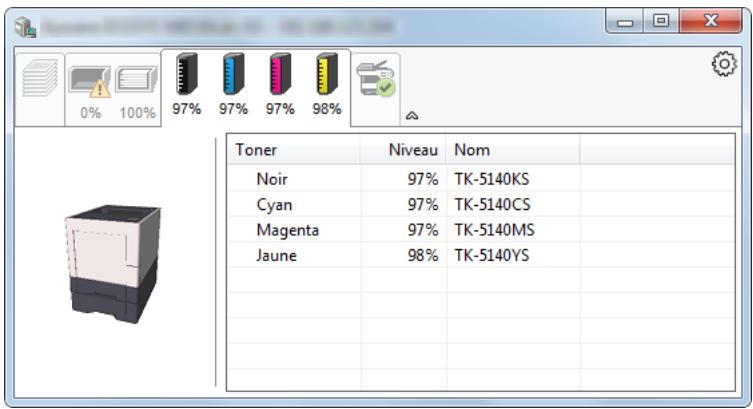The image size is (753, 409).
Task: Sort by the Niveau column header
Action: [403, 150]
